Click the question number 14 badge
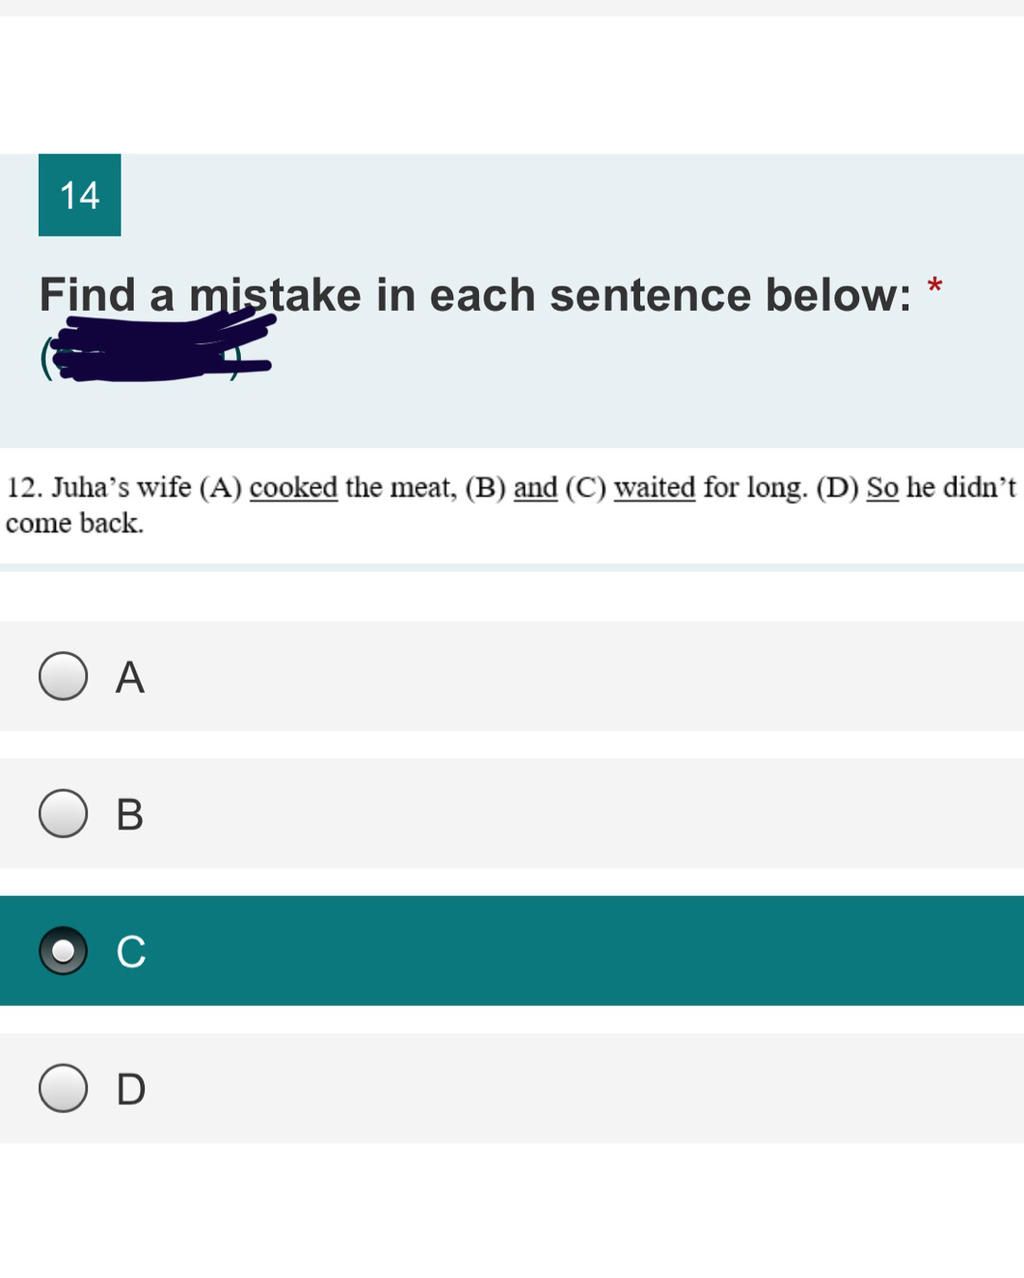Screen dimensions: 1024x1278 click(80, 195)
